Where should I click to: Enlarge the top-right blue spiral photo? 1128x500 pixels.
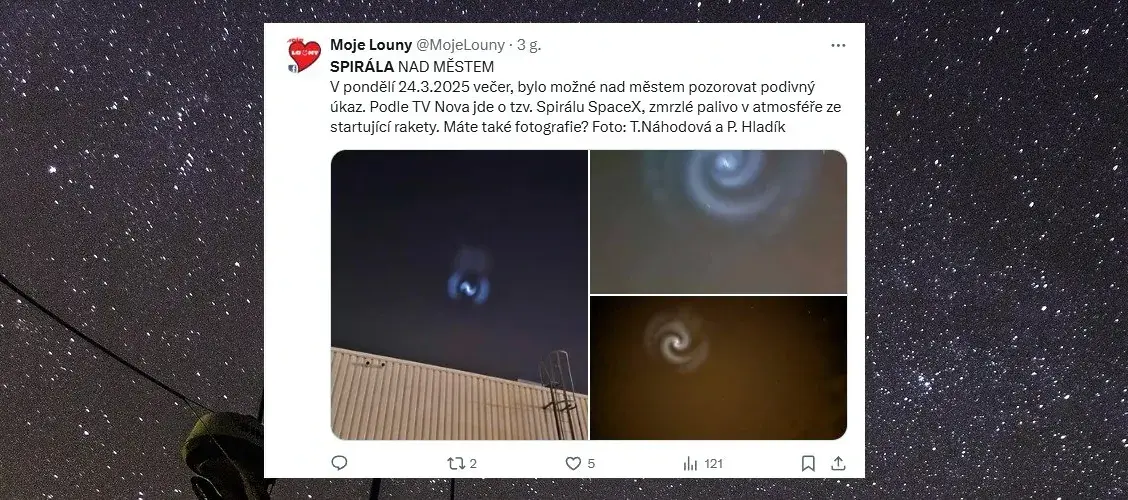point(719,222)
